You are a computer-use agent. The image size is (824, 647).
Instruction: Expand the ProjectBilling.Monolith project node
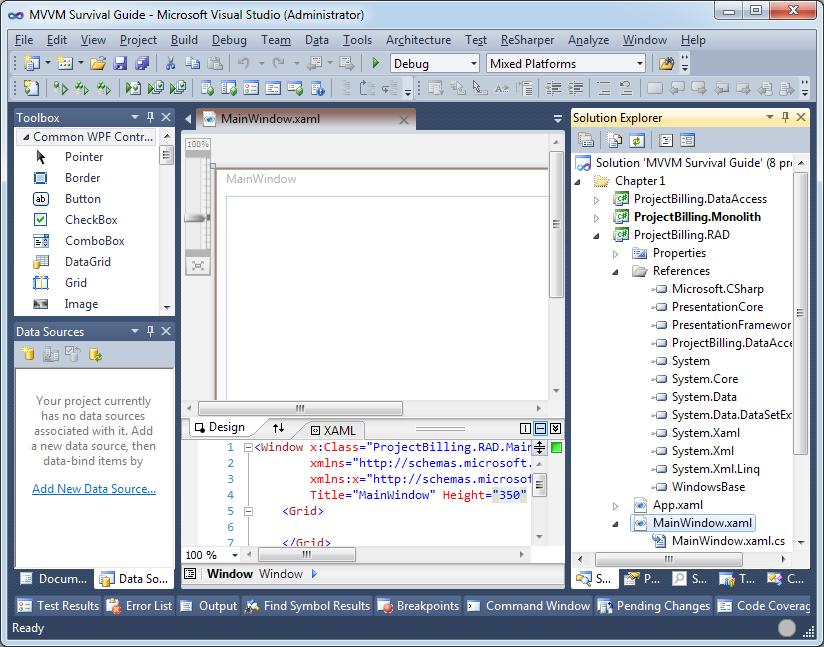596,218
